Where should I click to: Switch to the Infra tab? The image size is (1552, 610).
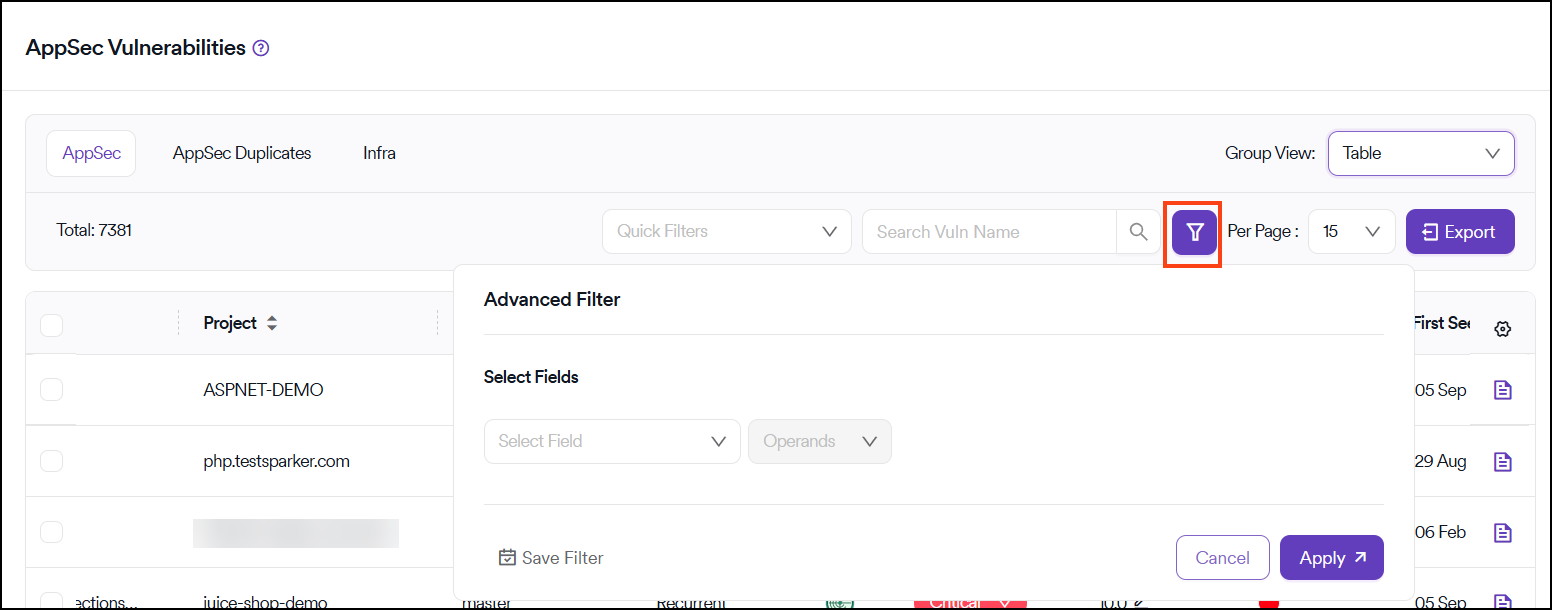click(379, 154)
